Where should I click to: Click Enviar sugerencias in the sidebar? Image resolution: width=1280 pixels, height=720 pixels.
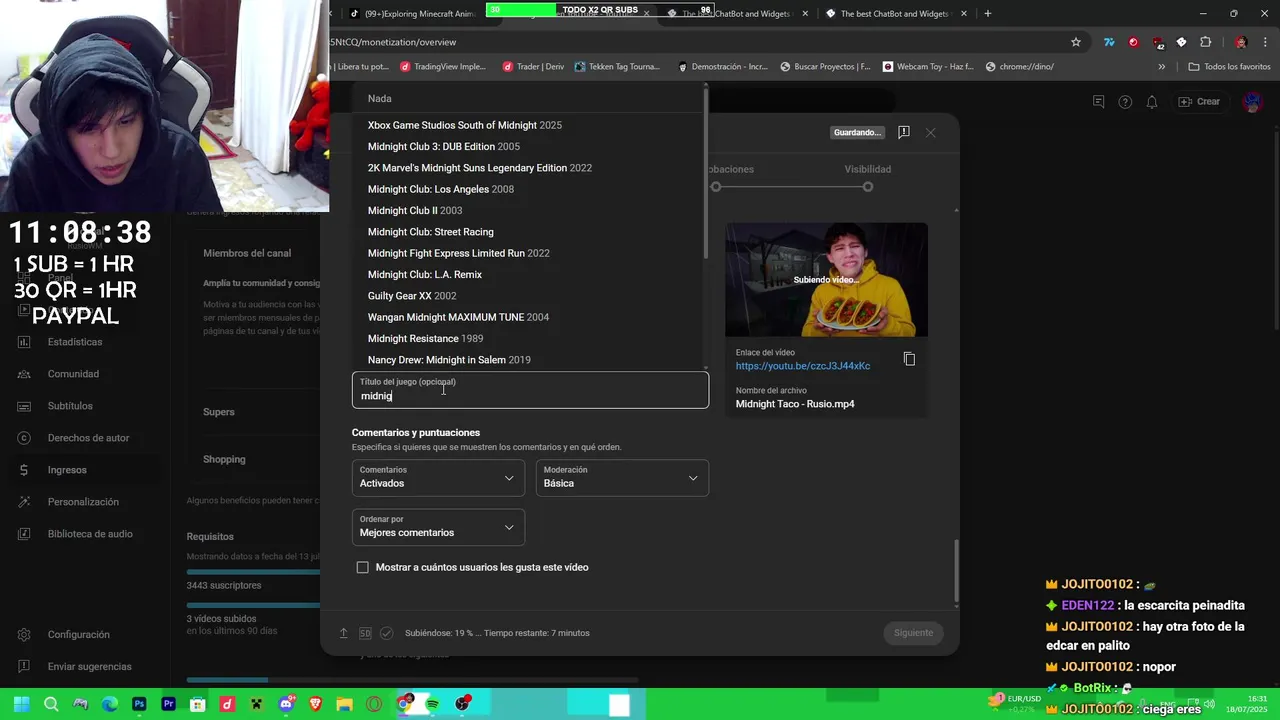89,667
